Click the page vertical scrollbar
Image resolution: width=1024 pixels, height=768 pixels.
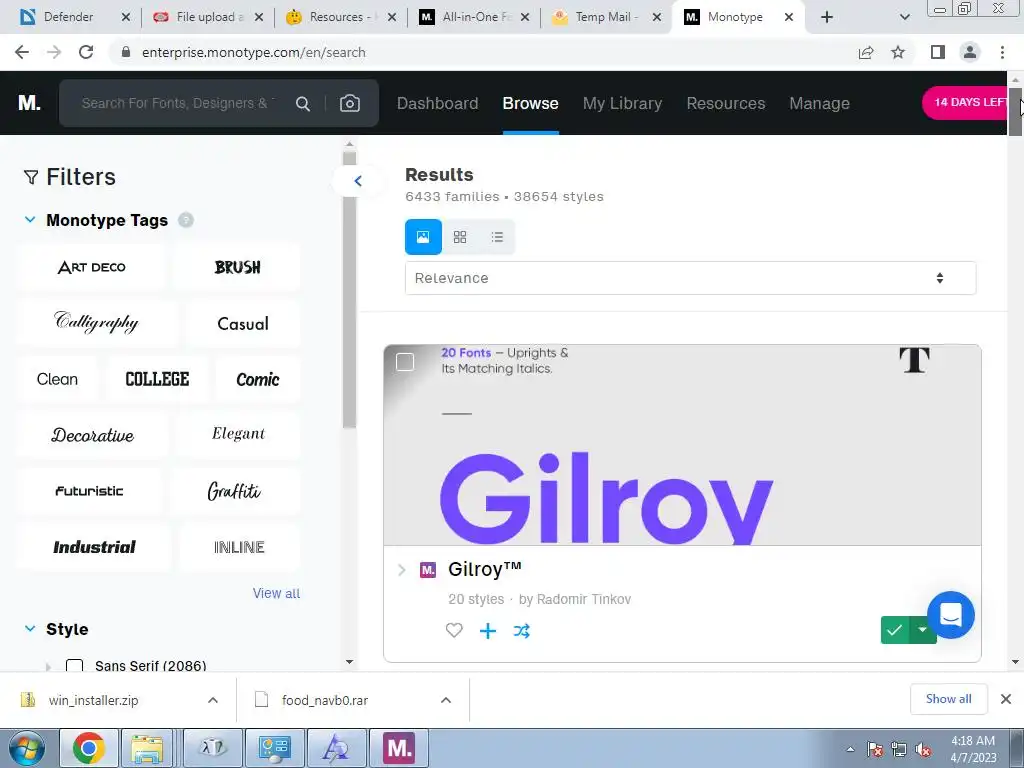click(x=1015, y=111)
